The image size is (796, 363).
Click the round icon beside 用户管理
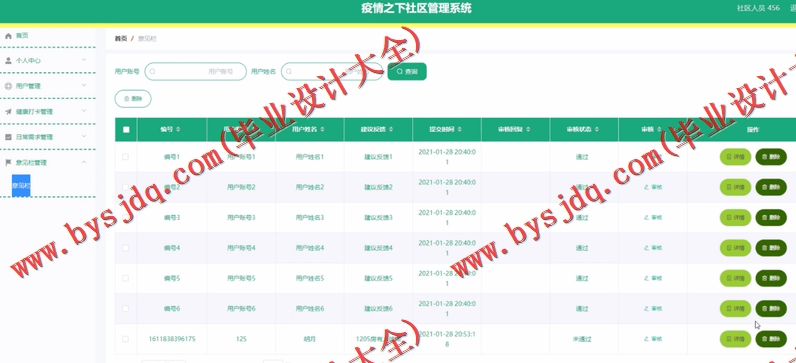(x=8, y=86)
